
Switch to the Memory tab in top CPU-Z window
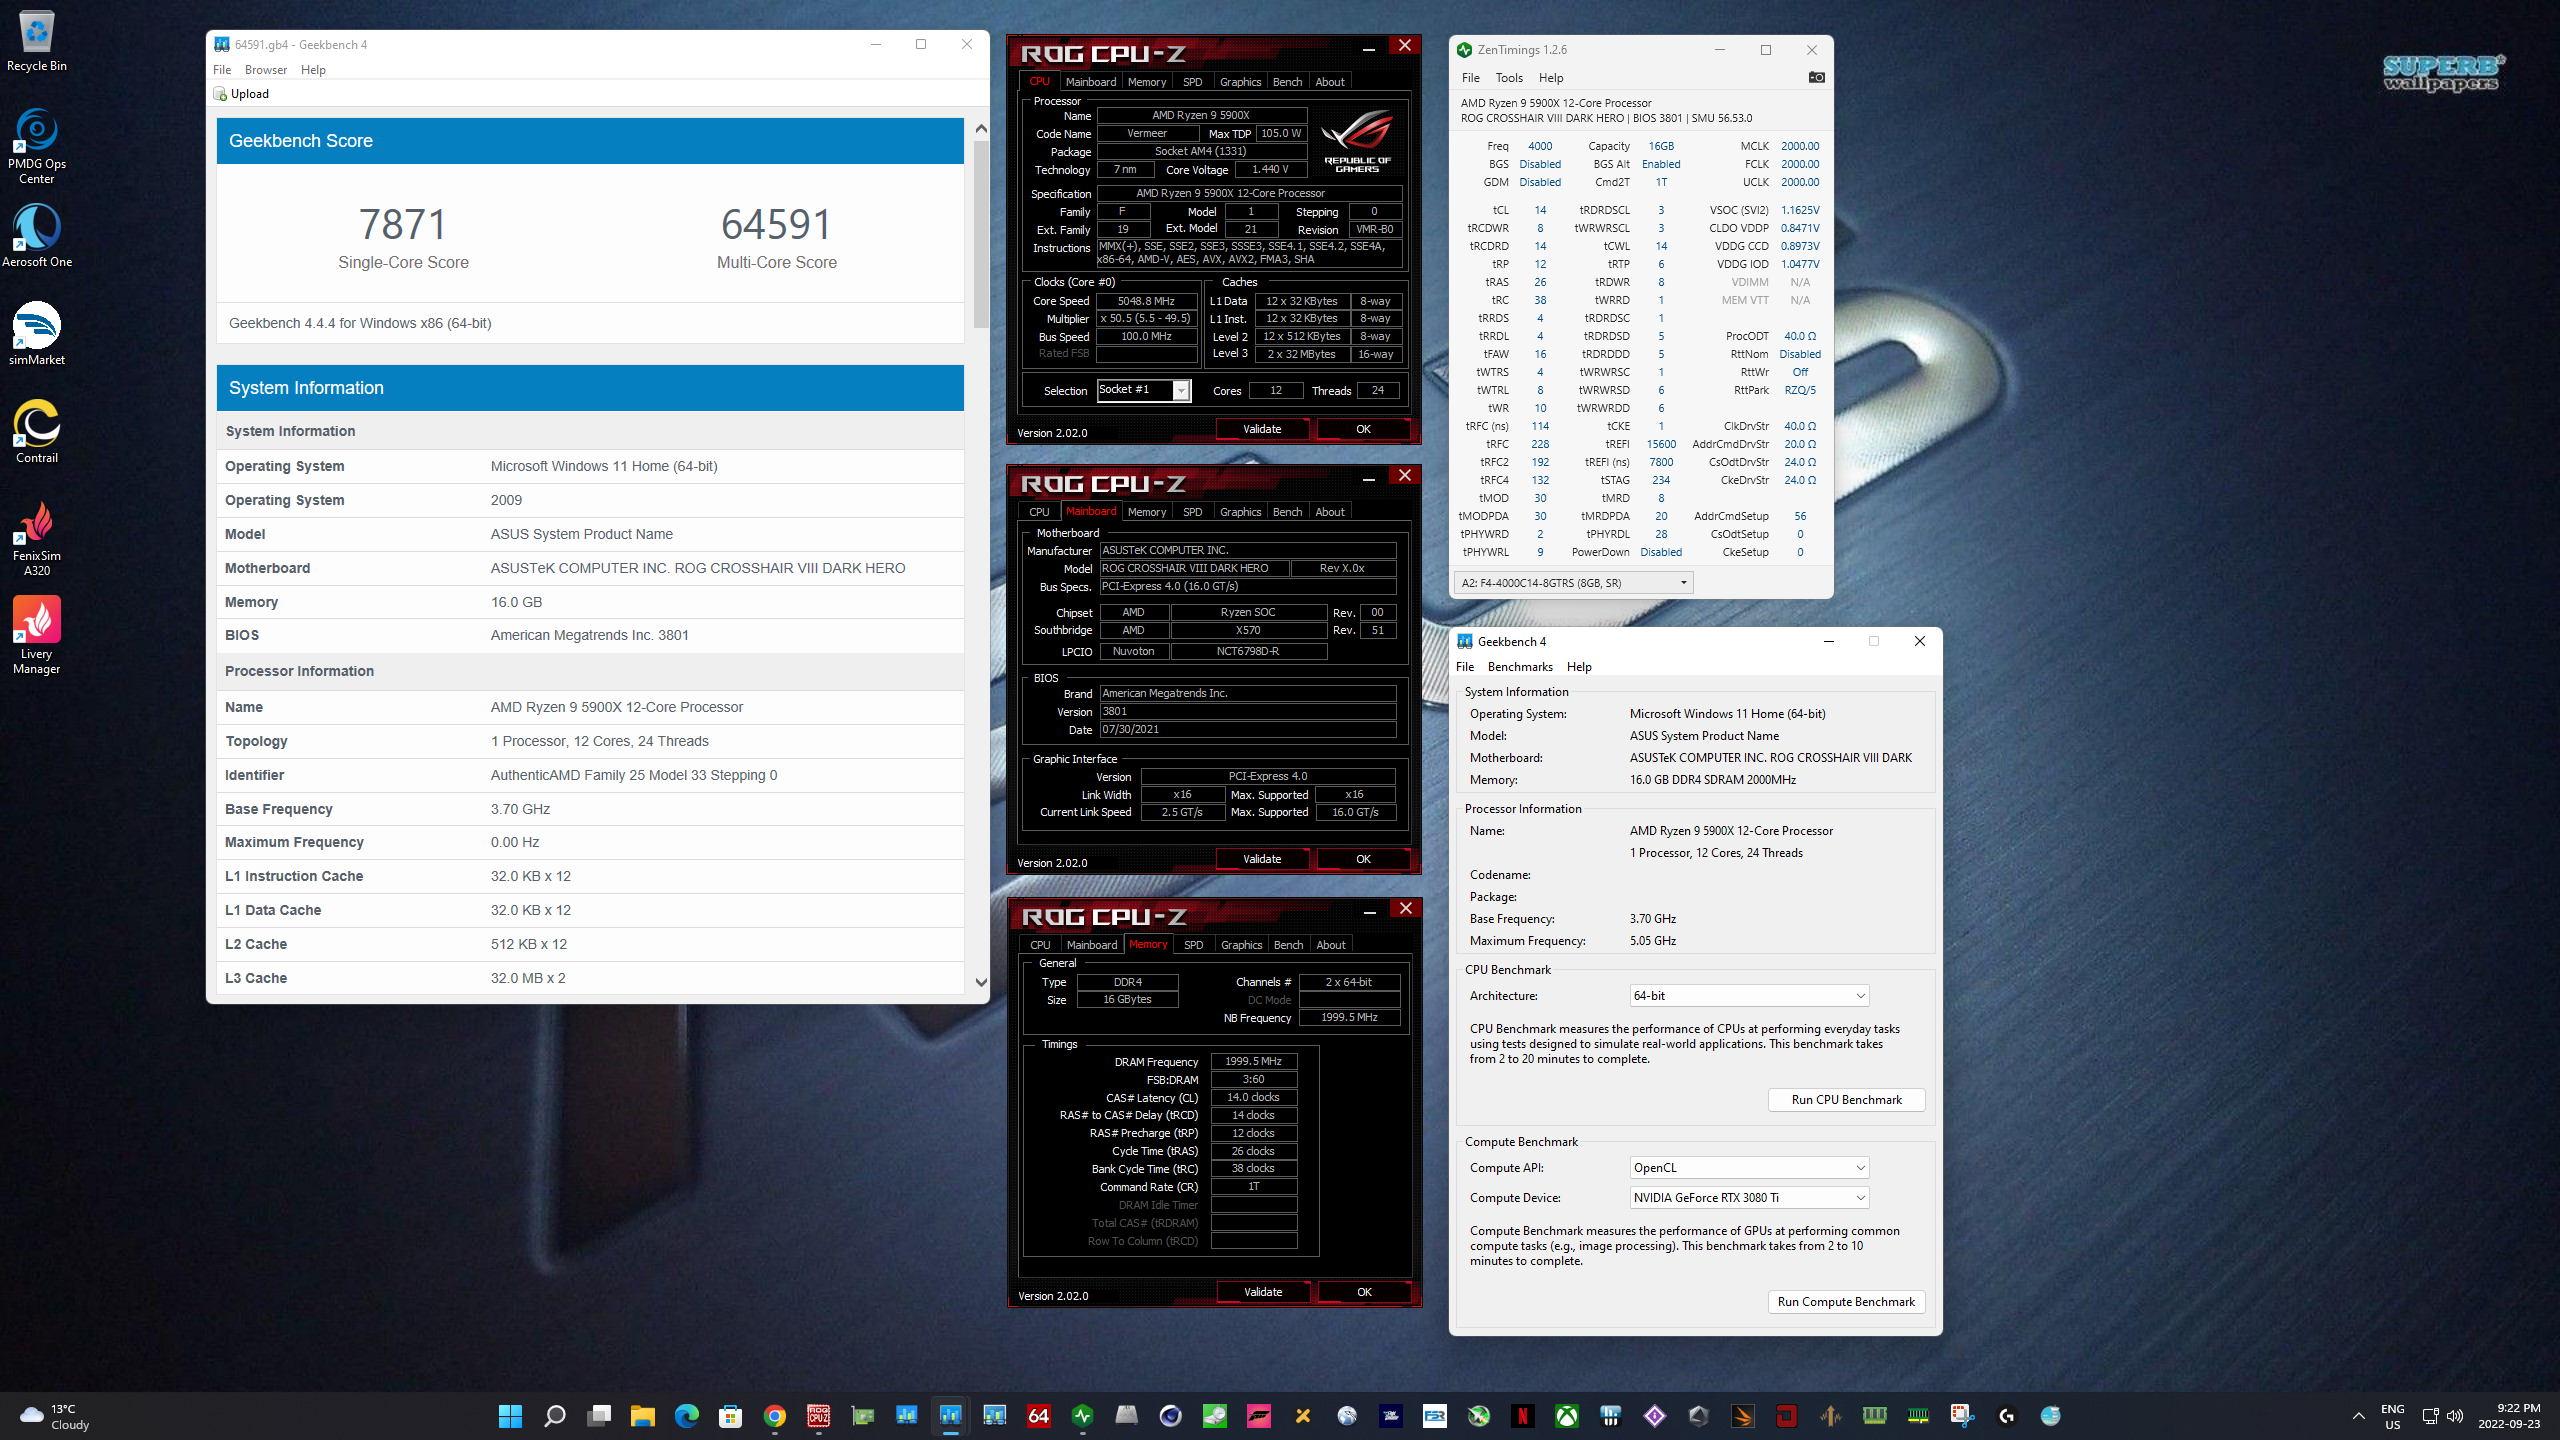click(1146, 82)
